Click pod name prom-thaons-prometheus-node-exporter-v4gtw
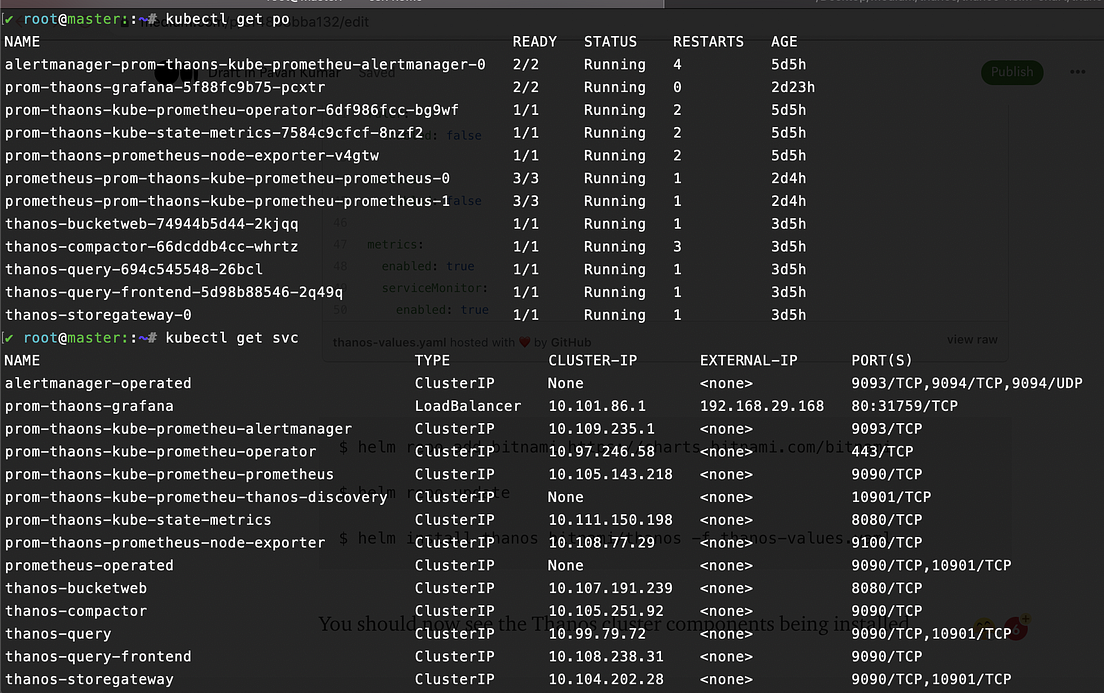1104x693 pixels. coord(192,156)
